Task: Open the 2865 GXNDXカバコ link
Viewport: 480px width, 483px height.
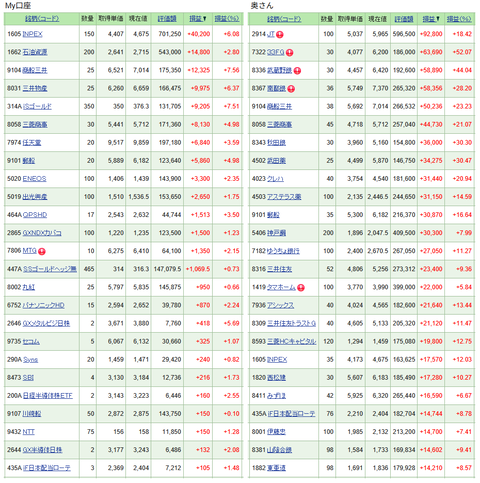Action: [x=42, y=233]
